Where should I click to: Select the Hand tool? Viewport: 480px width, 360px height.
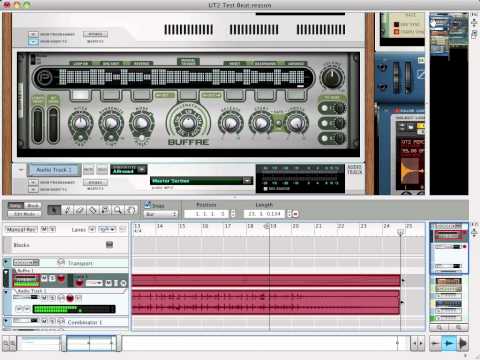131,210
